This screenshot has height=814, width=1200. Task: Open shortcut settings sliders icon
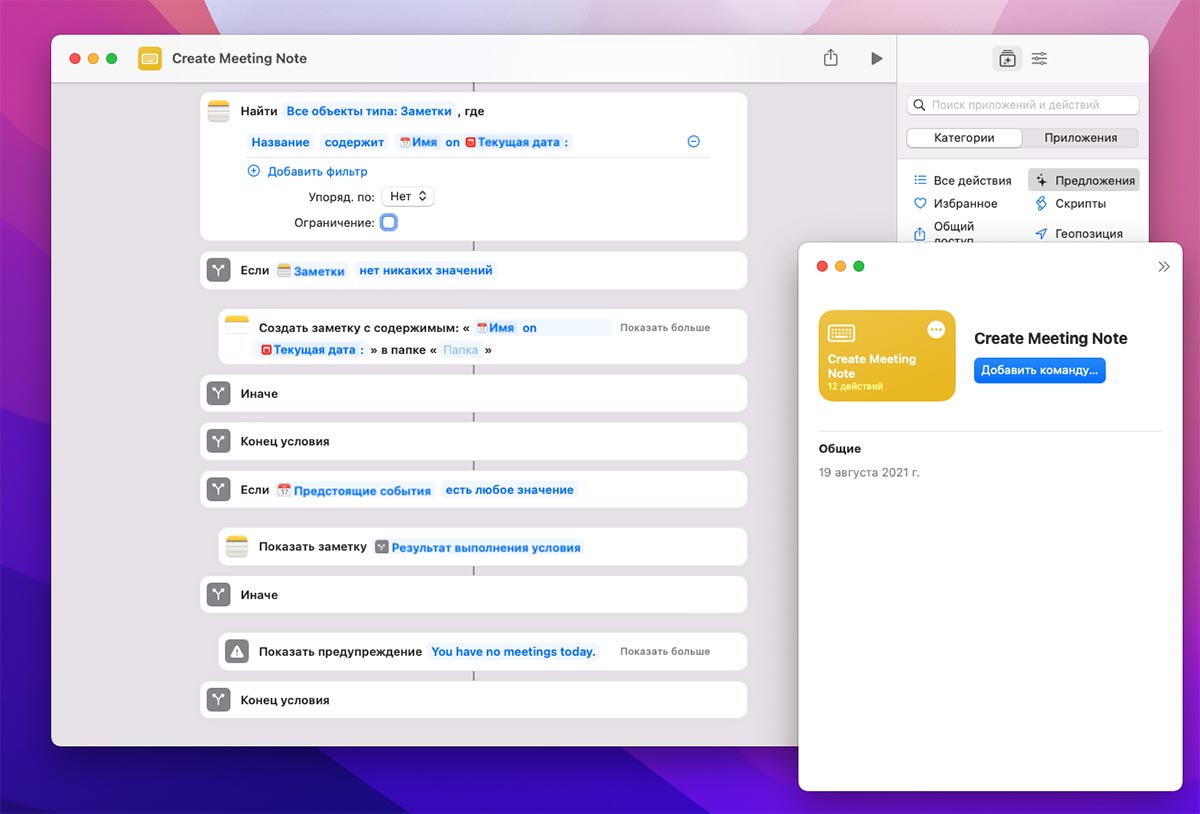[x=1039, y=59]
